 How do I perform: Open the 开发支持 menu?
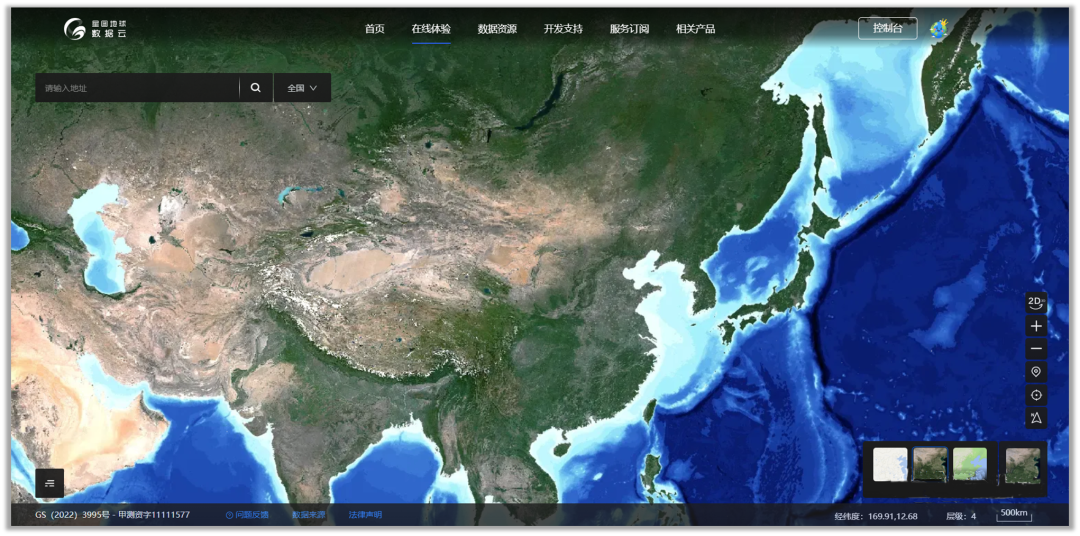(x=563, y=29)
